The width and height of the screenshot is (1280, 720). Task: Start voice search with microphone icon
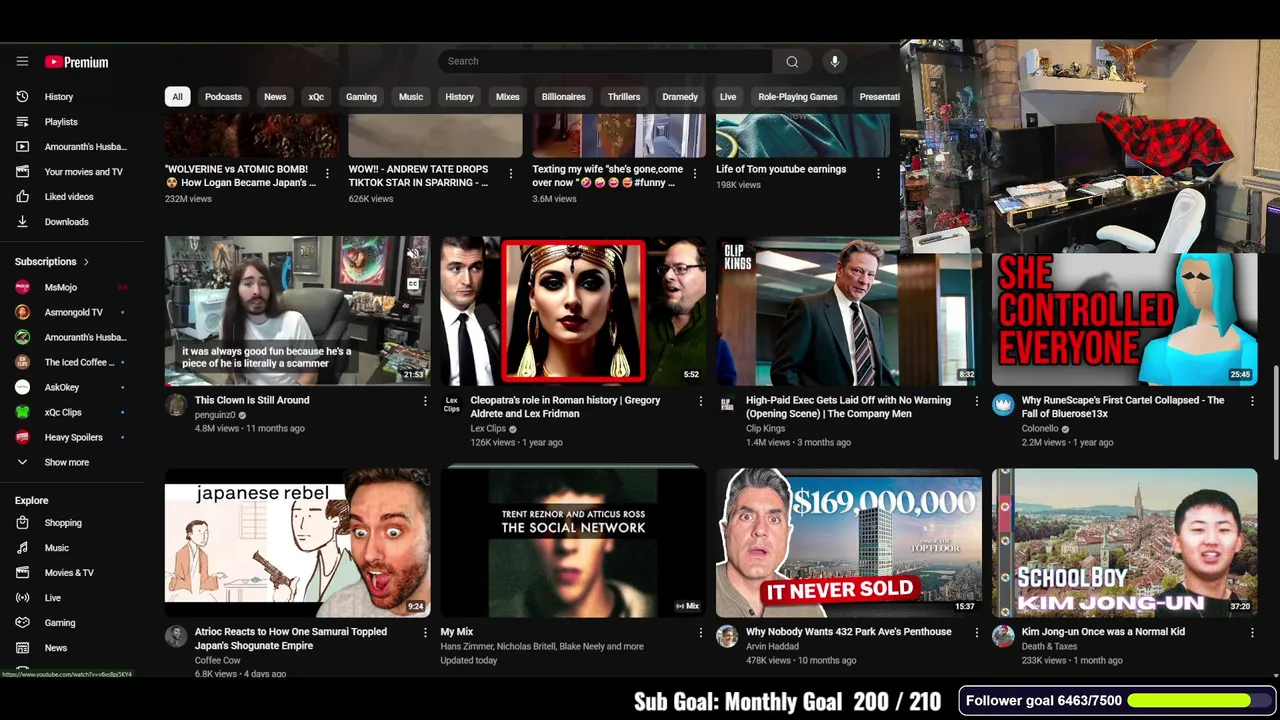pyautogui.click(x=835, y=61)
